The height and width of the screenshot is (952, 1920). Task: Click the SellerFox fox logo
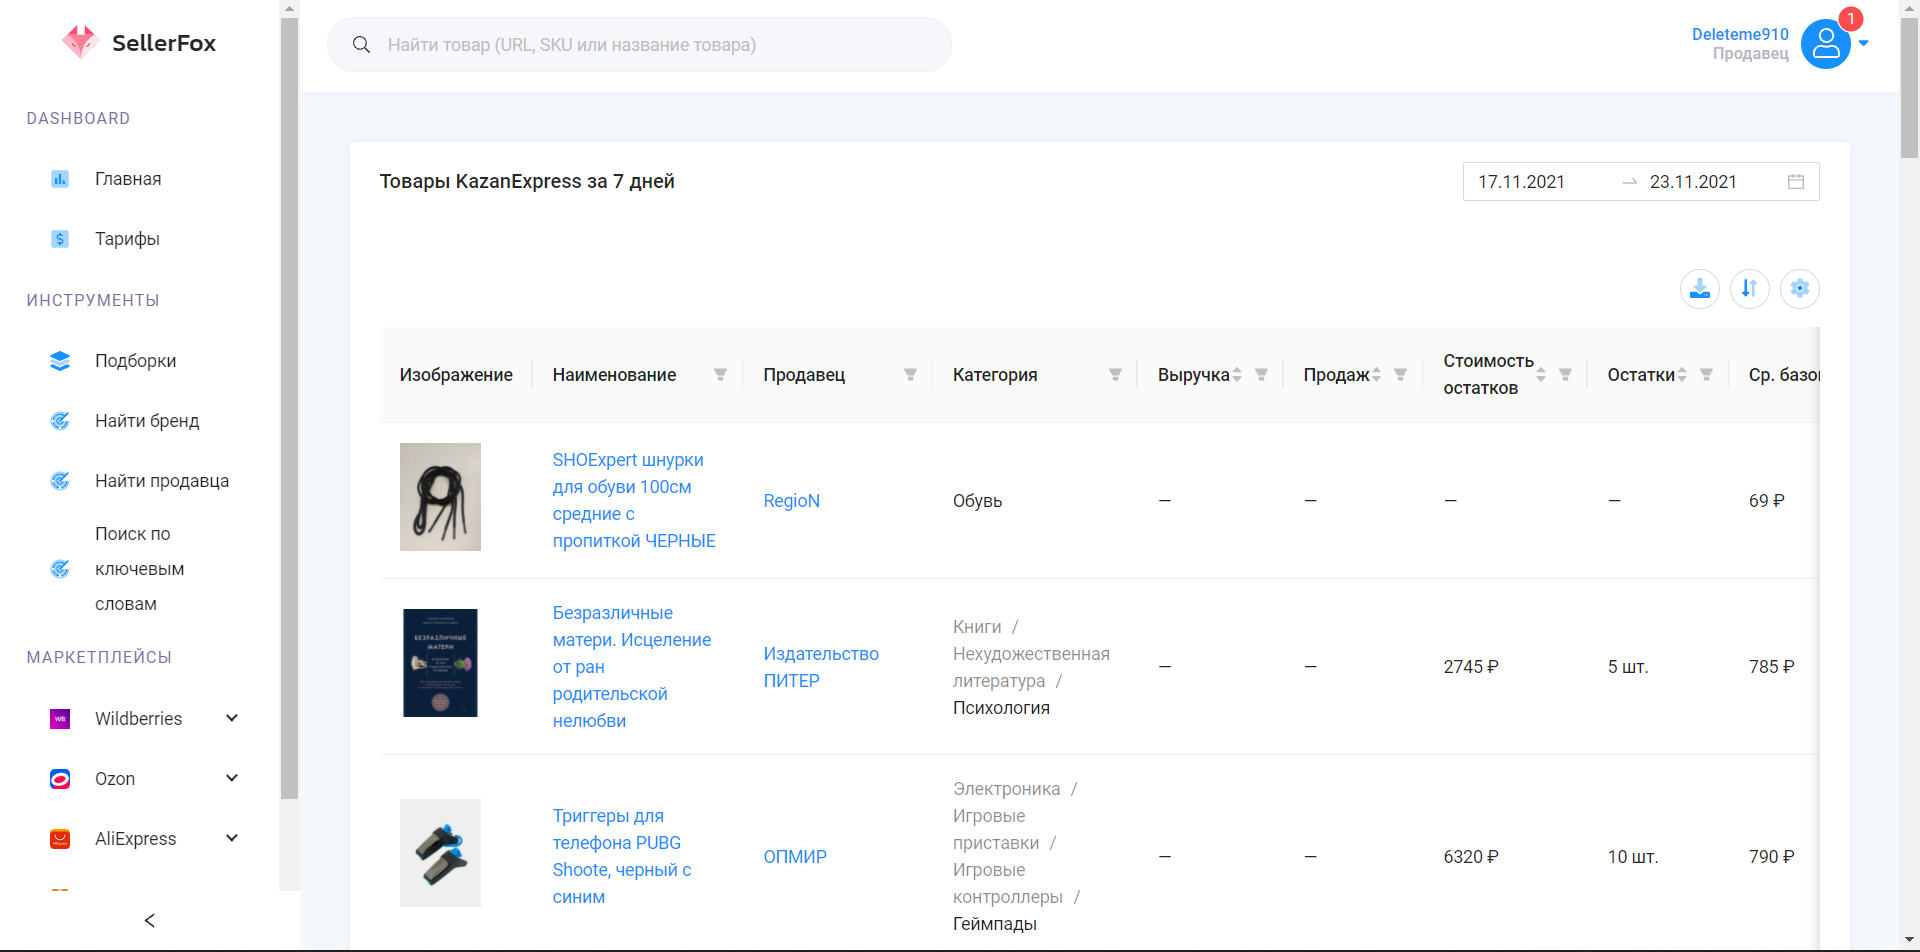coord(80,42)
